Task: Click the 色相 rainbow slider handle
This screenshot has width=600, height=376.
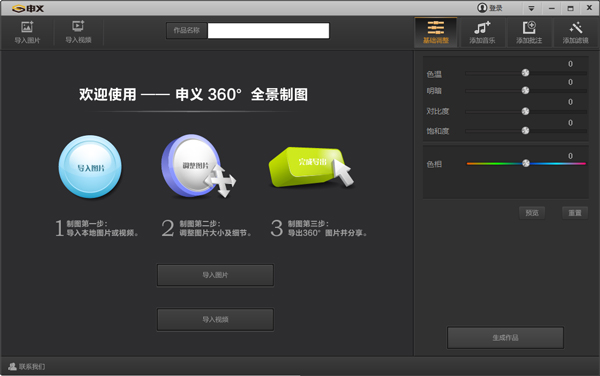Action: 526,163
